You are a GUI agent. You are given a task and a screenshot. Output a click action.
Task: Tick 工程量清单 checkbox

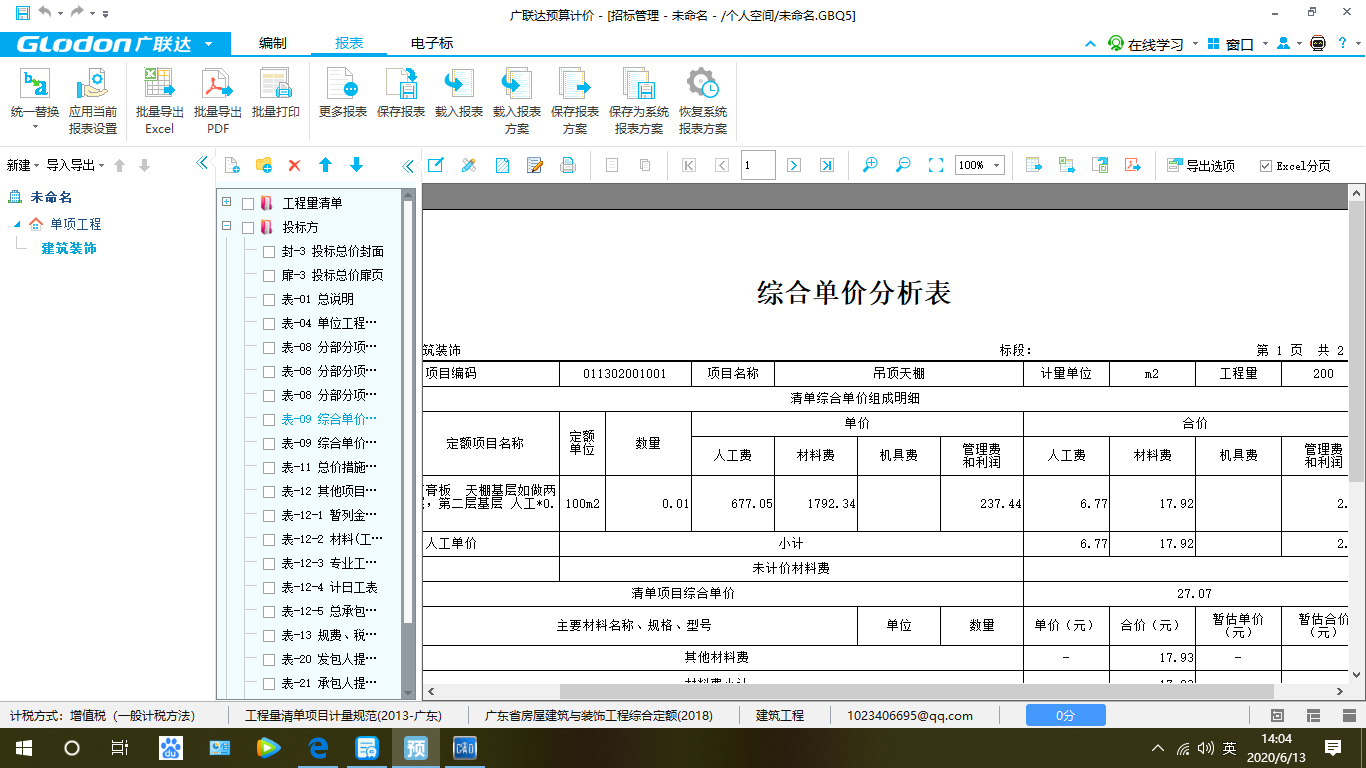point(248,204)
